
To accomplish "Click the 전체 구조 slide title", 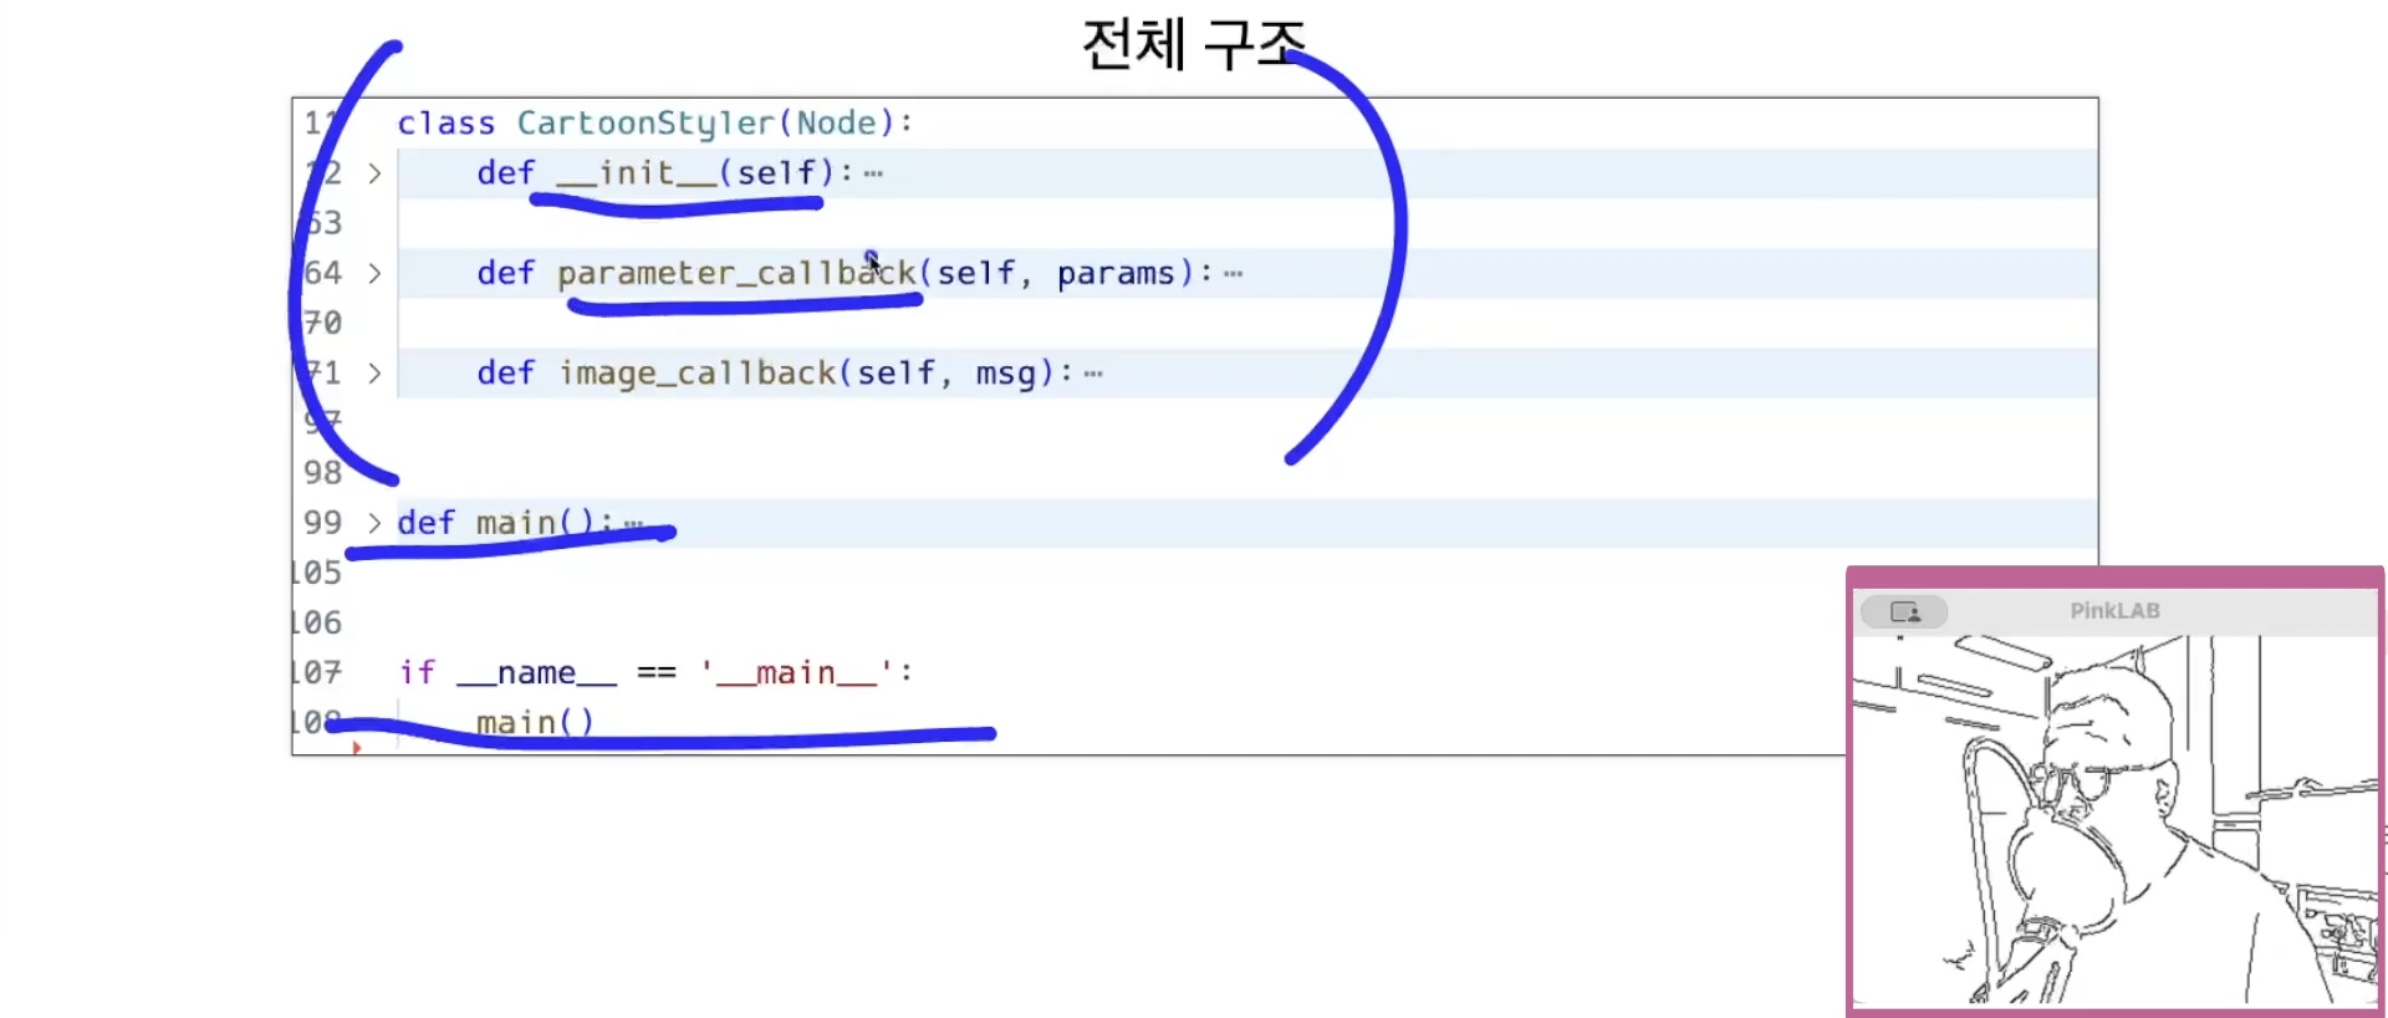I will point(1194,44).
